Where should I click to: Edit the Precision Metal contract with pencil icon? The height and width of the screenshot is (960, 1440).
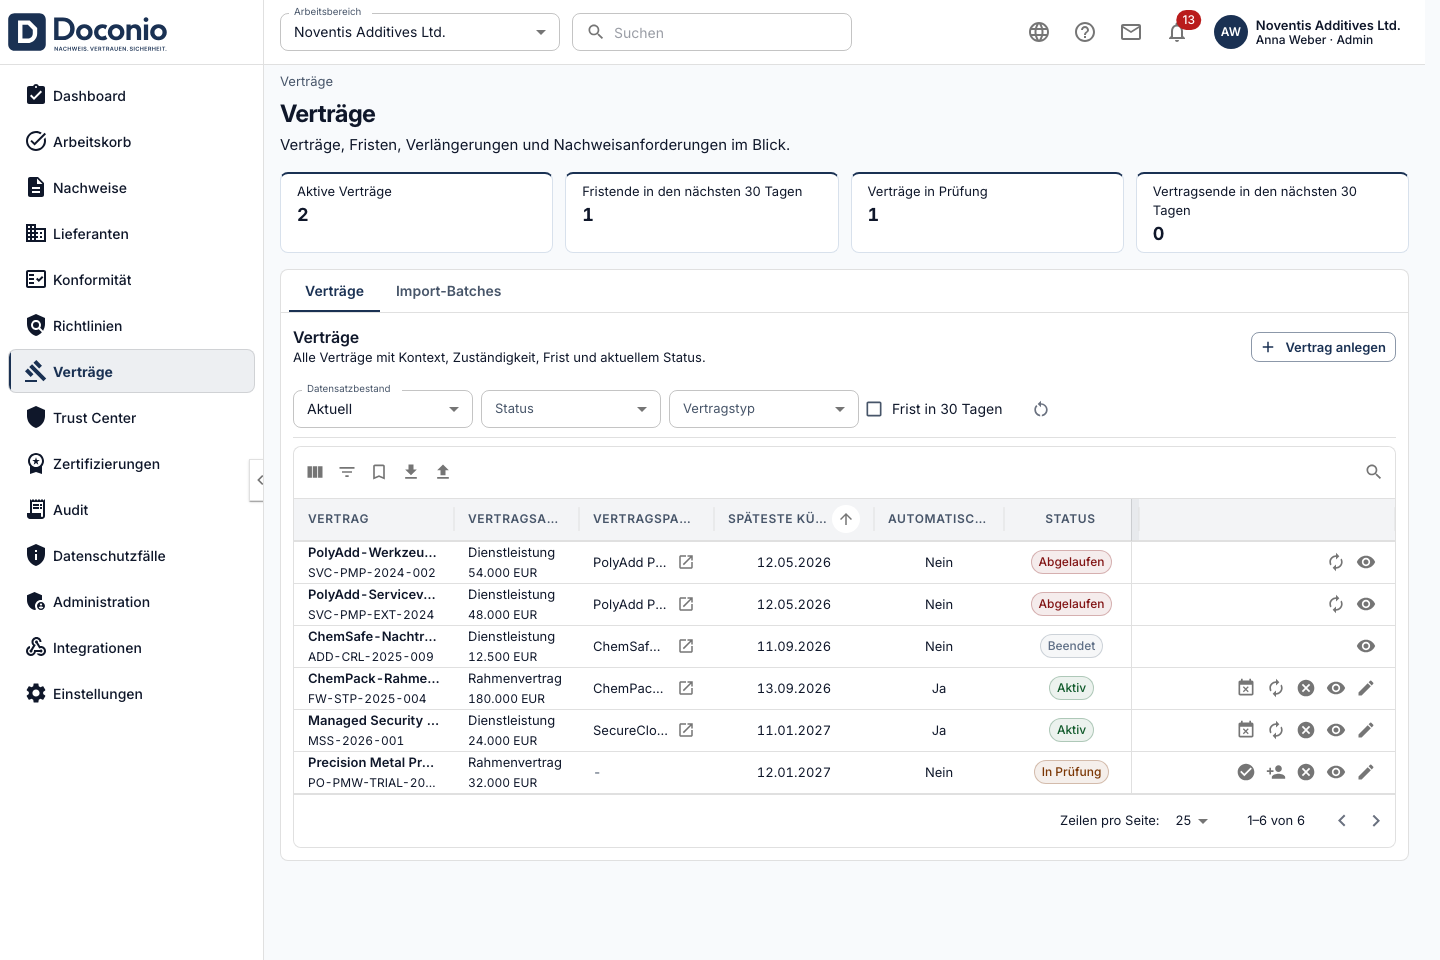pyautogui.click(x=1366, y=772)
